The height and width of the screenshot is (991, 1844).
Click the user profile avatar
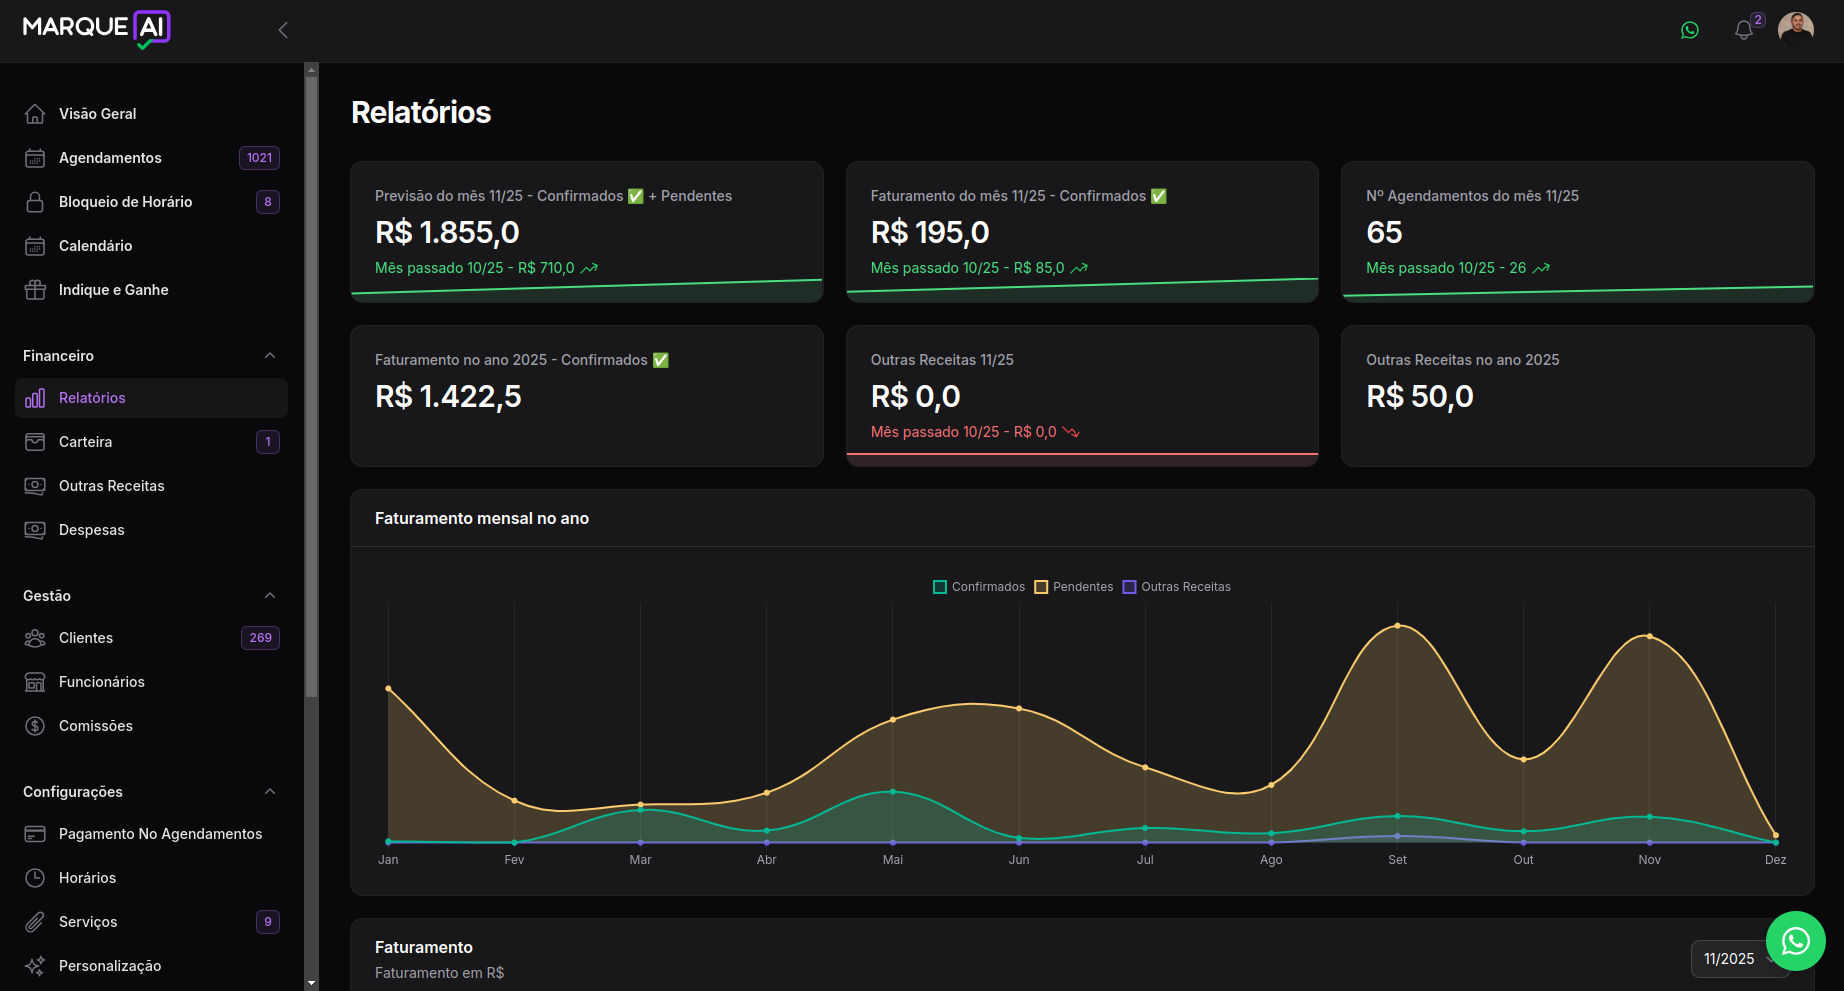click(1796, 29)
